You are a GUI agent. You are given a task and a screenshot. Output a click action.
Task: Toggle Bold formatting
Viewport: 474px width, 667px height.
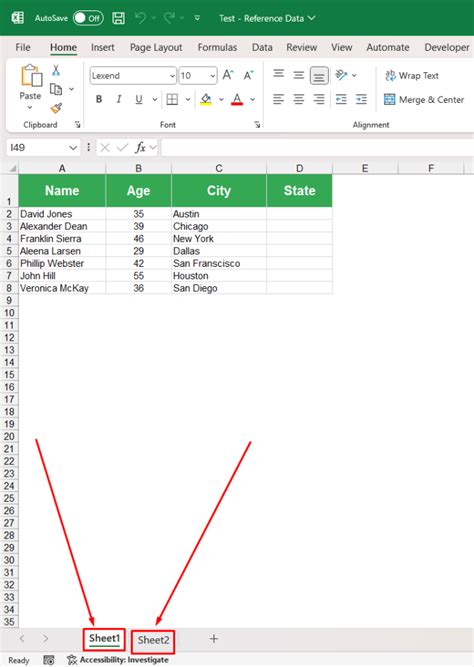coord(99,100)
